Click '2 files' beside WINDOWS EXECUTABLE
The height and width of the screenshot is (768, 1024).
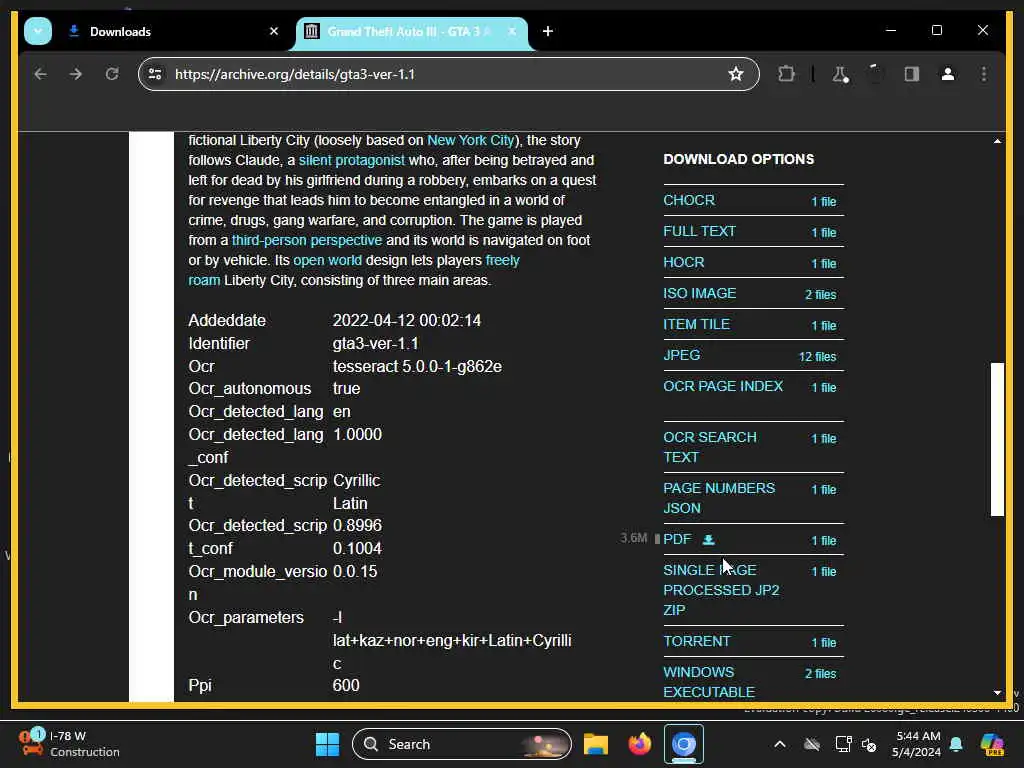tap(820, 673)
